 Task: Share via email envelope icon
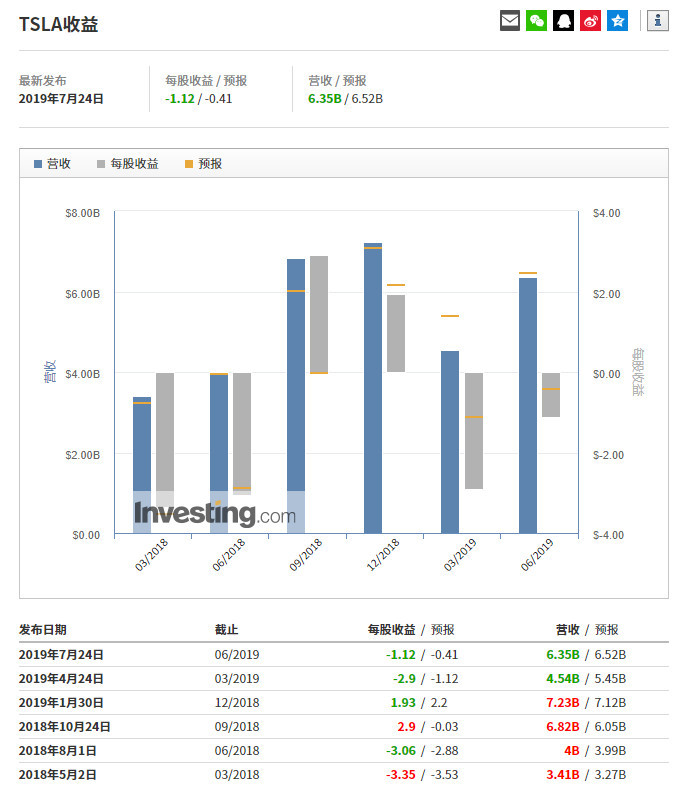(510, 20)
